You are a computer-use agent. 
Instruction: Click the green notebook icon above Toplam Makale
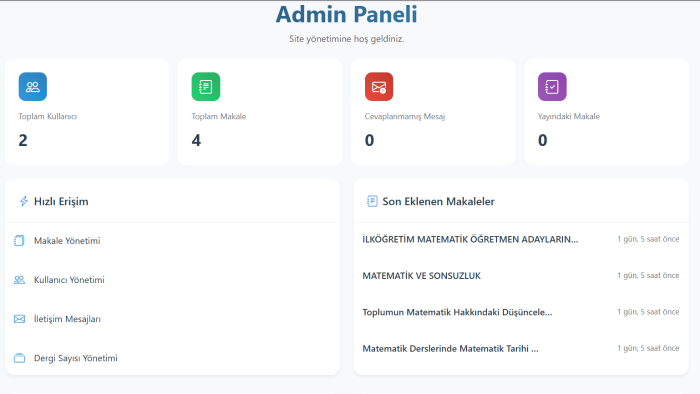point(206,87)
